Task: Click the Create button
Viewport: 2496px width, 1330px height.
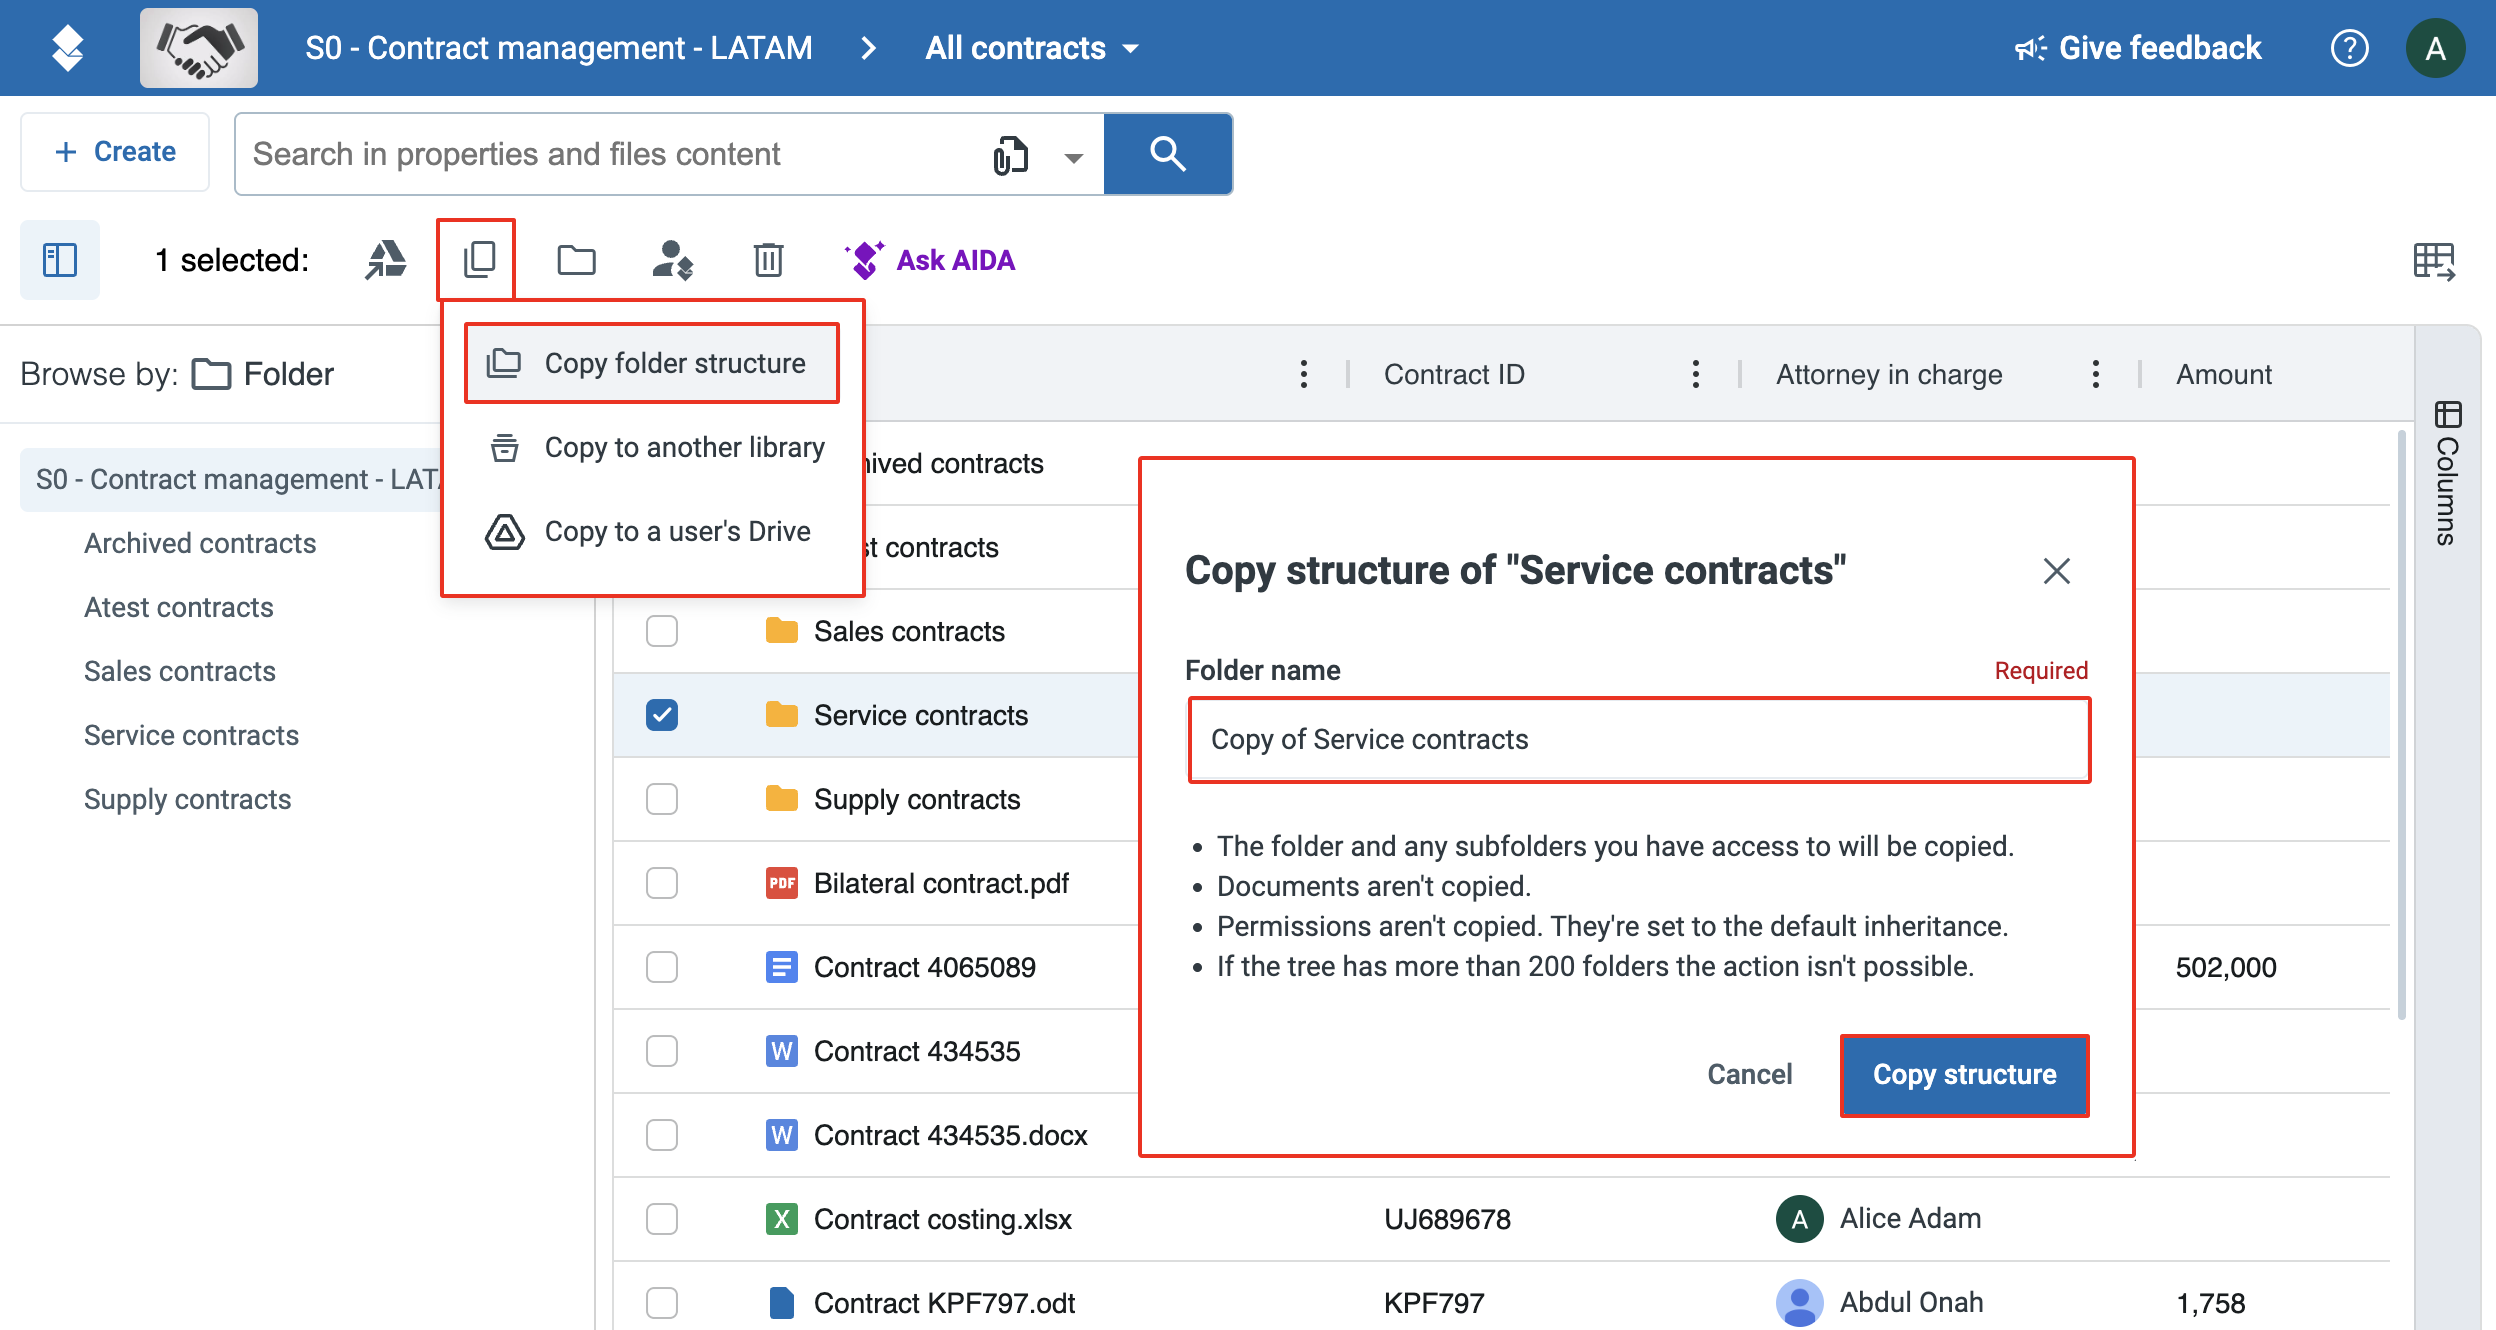Action: tap(115, 152)
